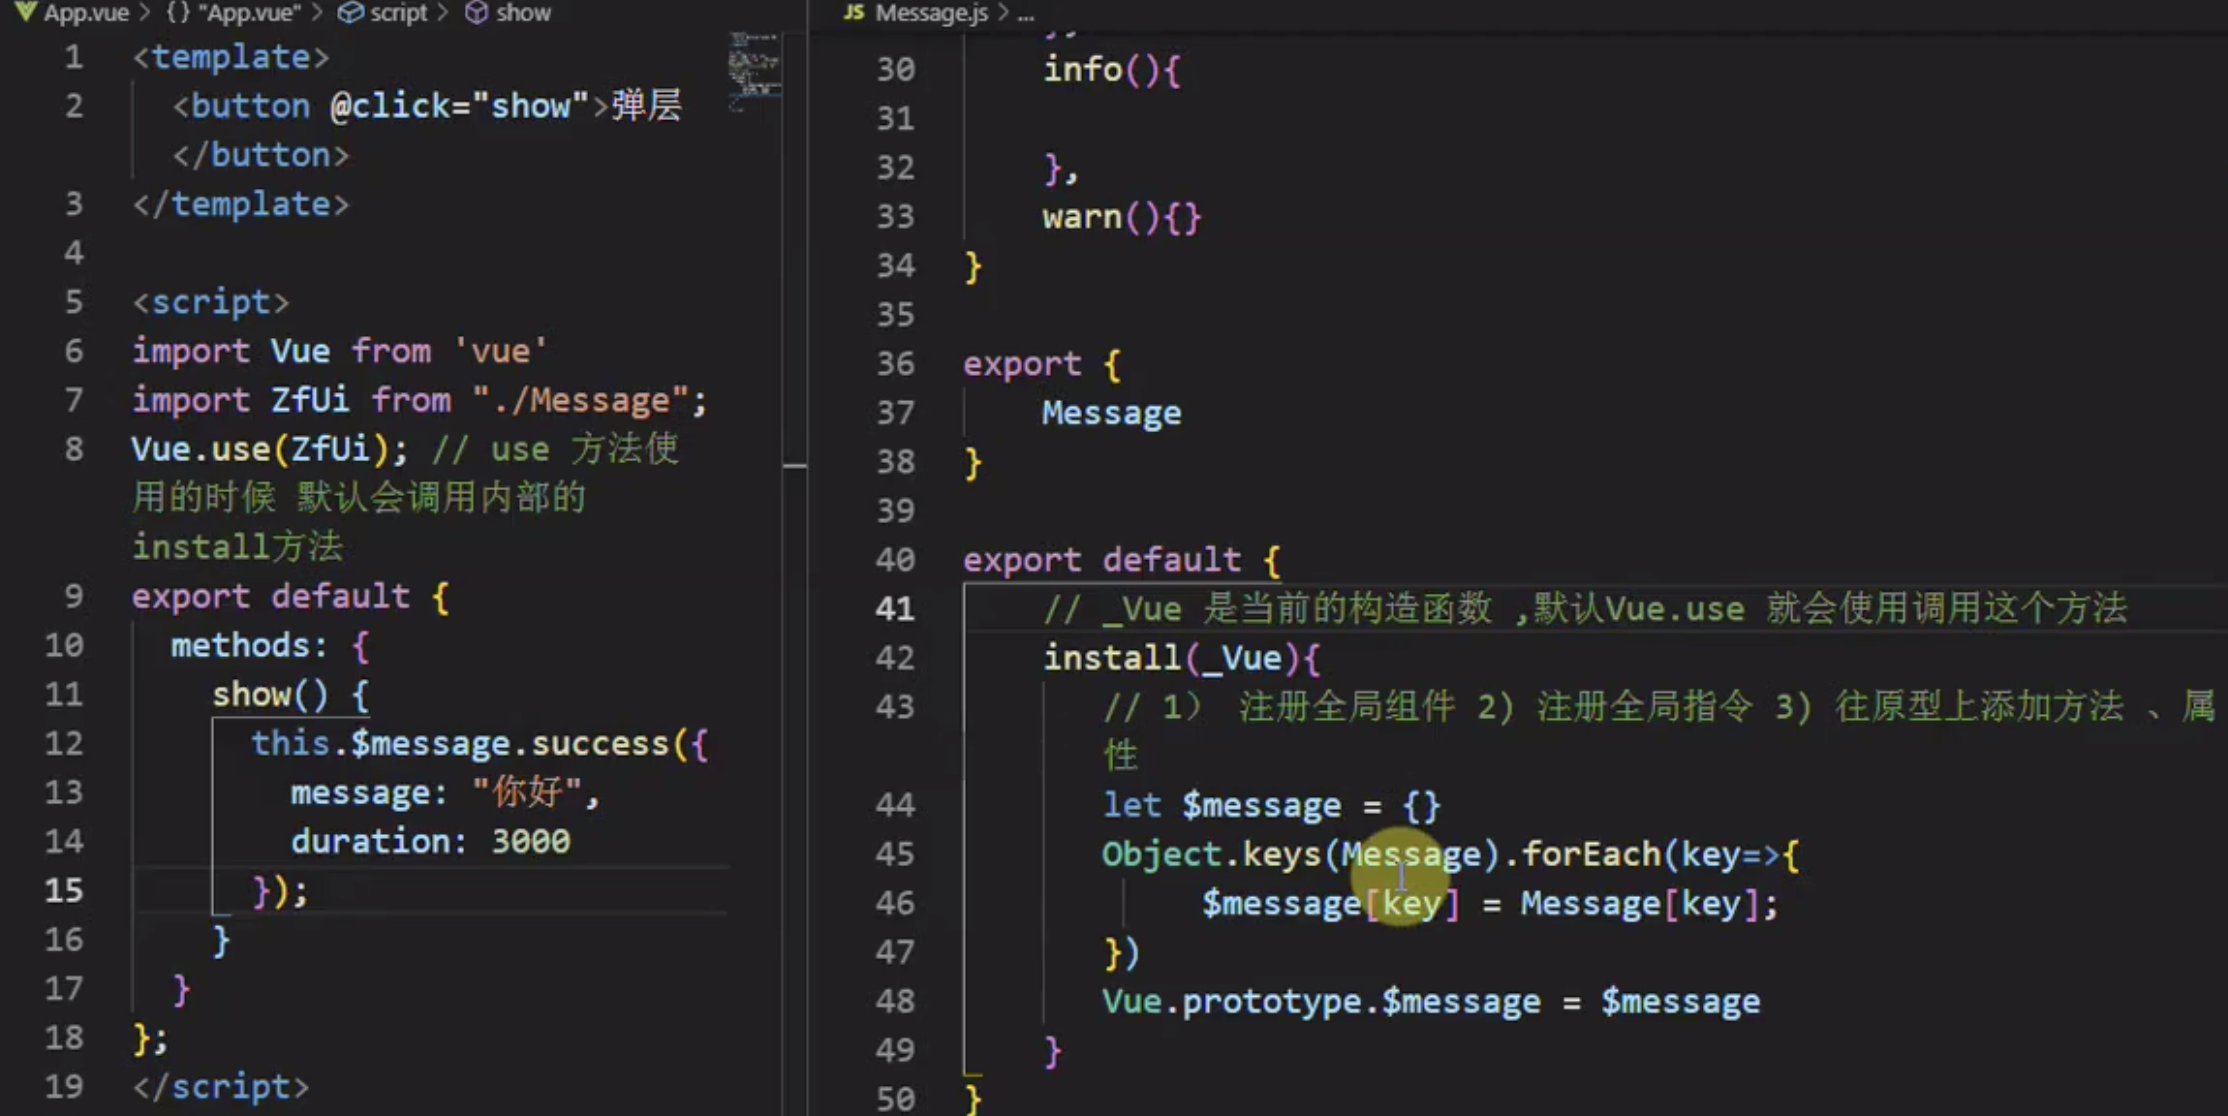Click line number 41 in Message.js
The image size is (2228, 1116).
pyautogui.click(x=895, y=608)
